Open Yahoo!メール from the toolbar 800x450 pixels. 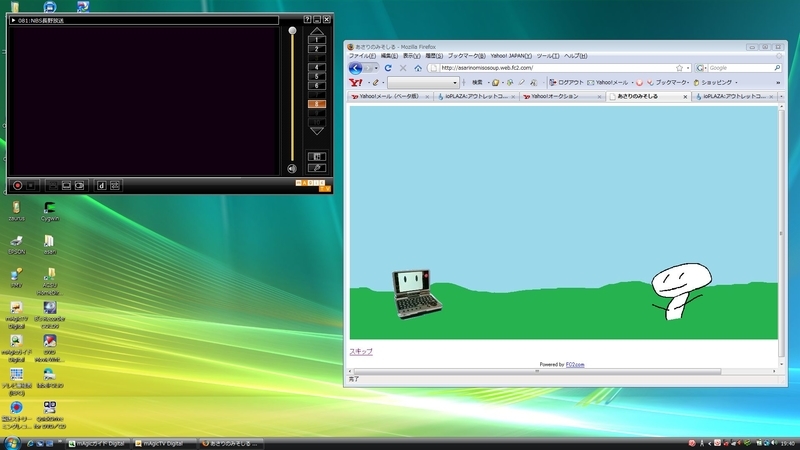click(x=608, y=83)
